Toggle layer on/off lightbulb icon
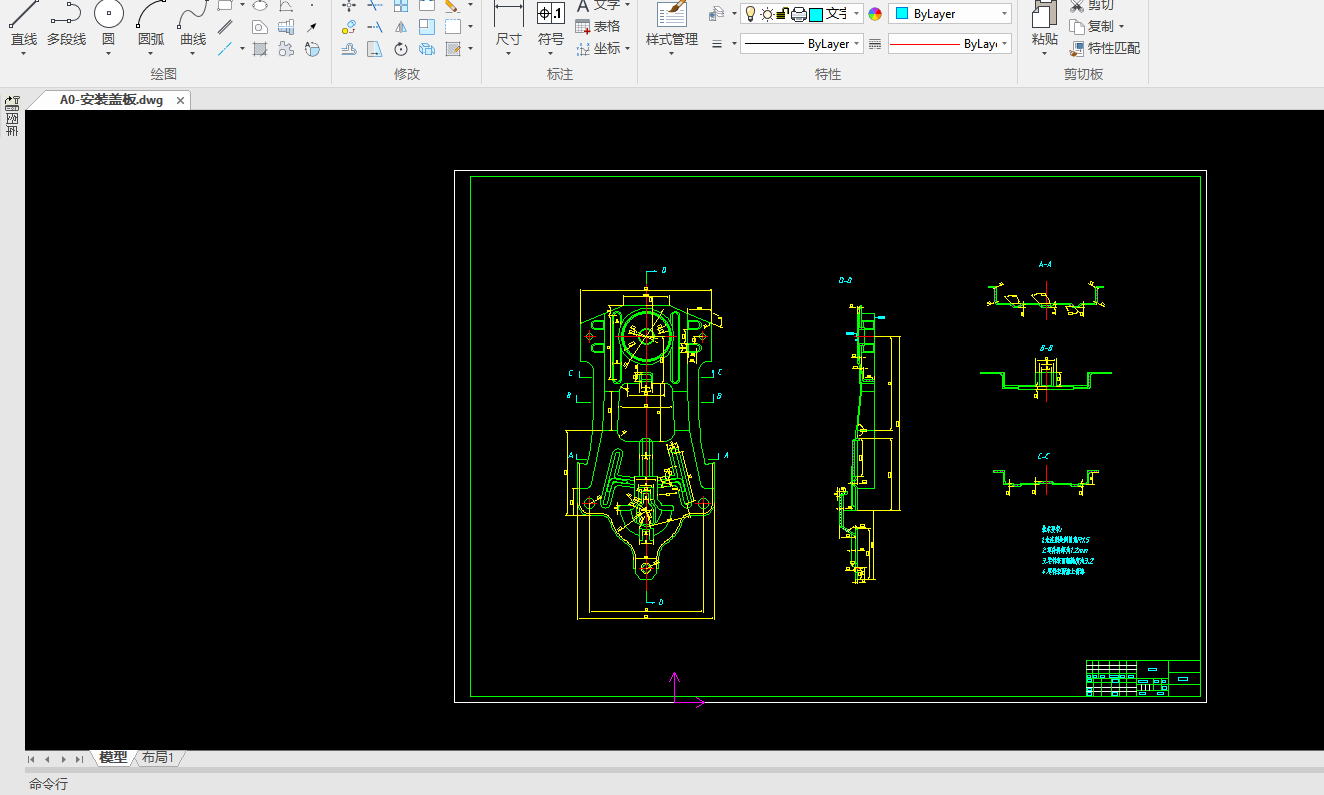The image size is (1324, 795). click(750, 14)
